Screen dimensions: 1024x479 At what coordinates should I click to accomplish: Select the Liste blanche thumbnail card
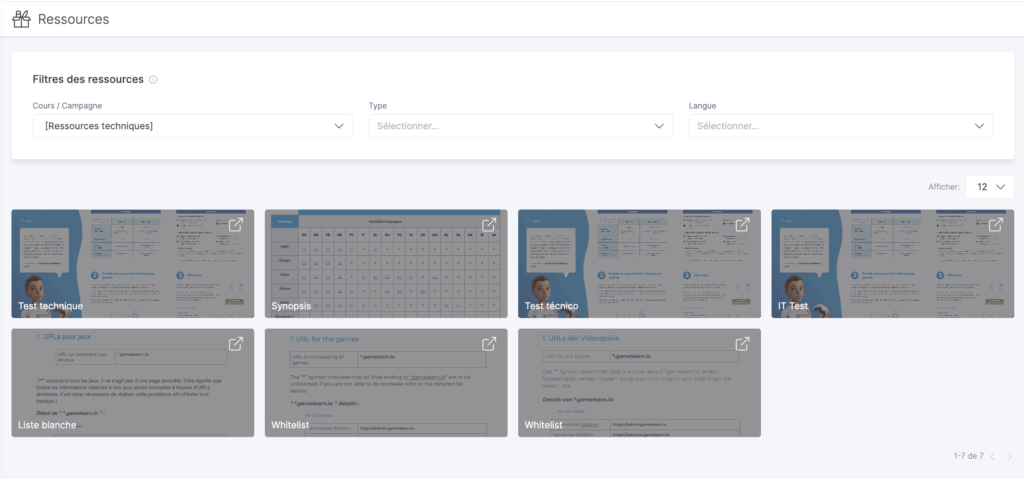tap(132, 384)
